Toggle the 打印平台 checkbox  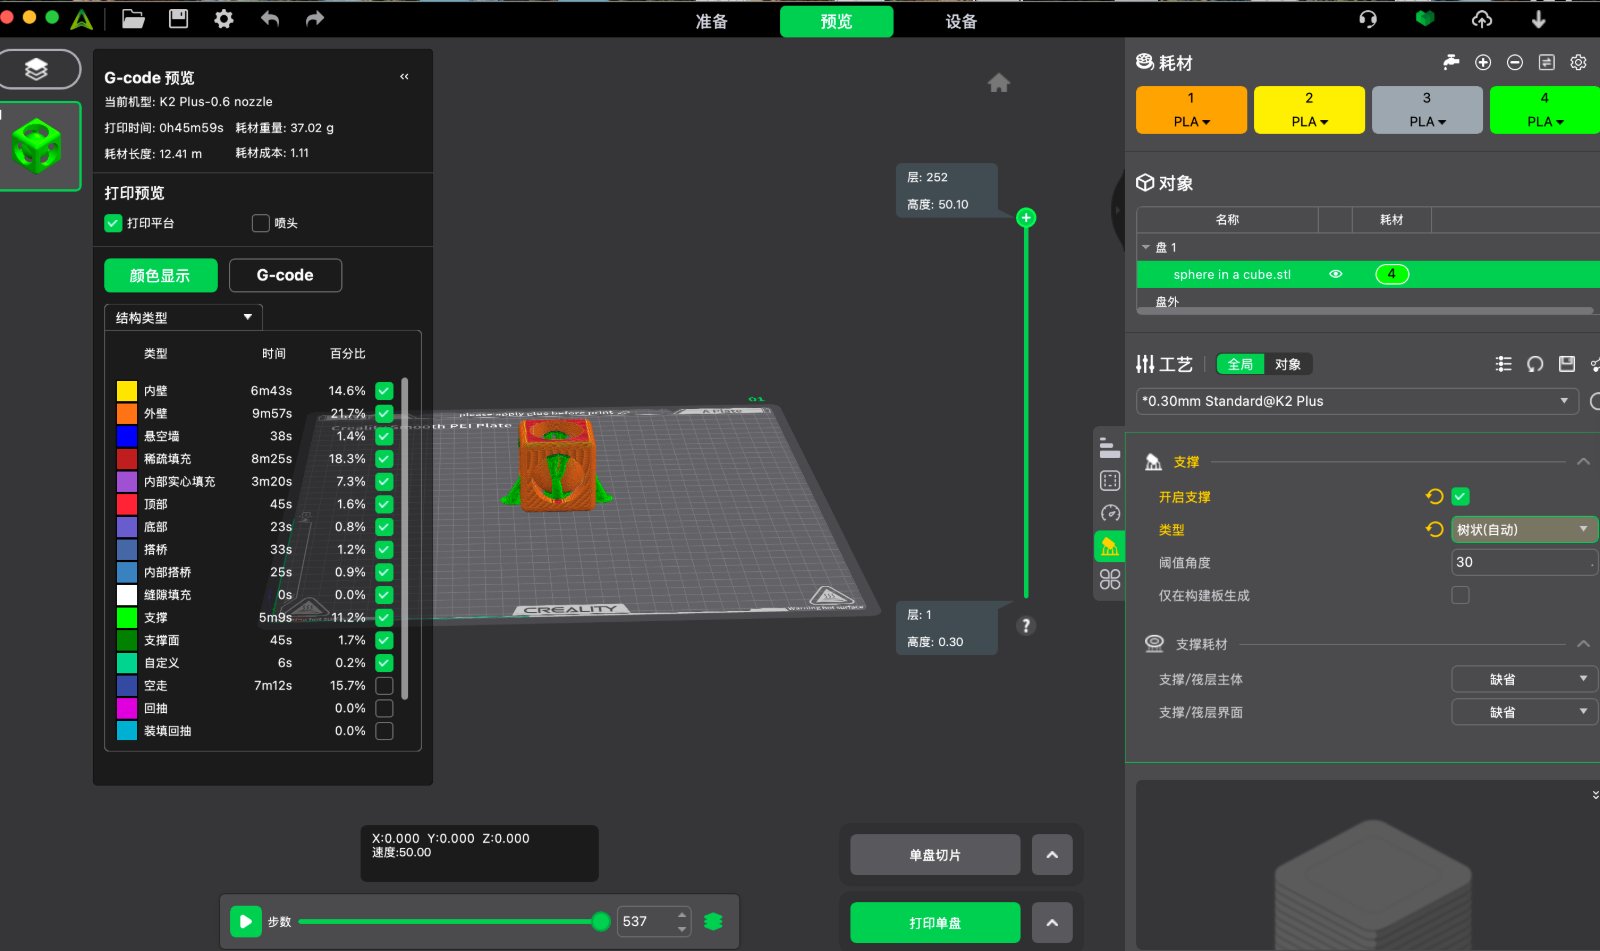pyautogui.click(x=113, y=223)
